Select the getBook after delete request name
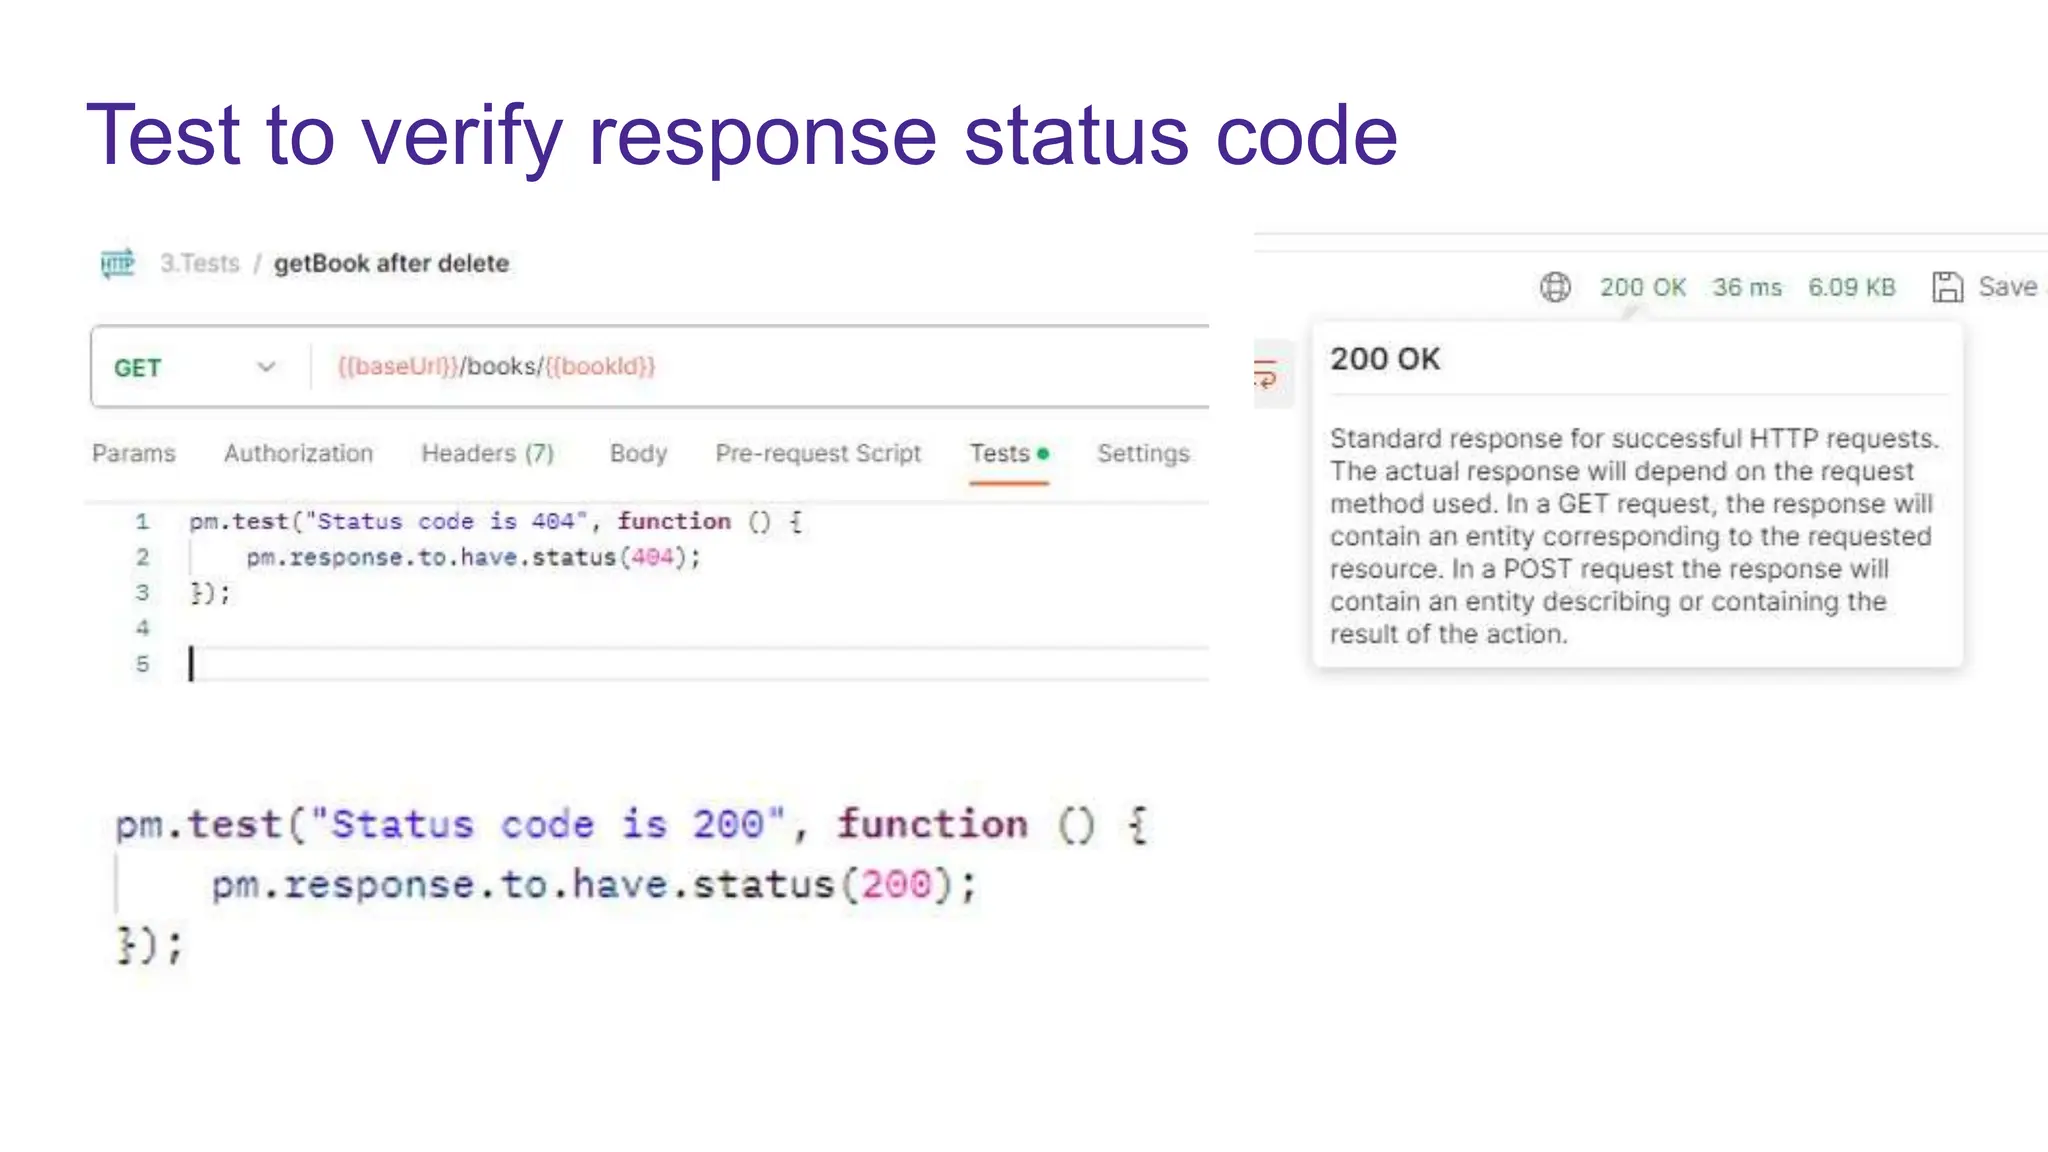 click(x=391, y=263)
